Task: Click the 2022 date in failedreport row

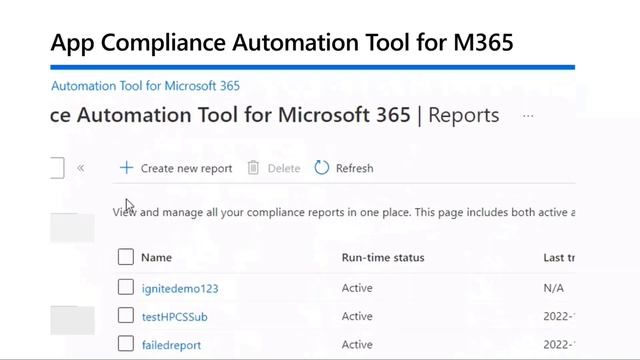Action: point(559,344)
